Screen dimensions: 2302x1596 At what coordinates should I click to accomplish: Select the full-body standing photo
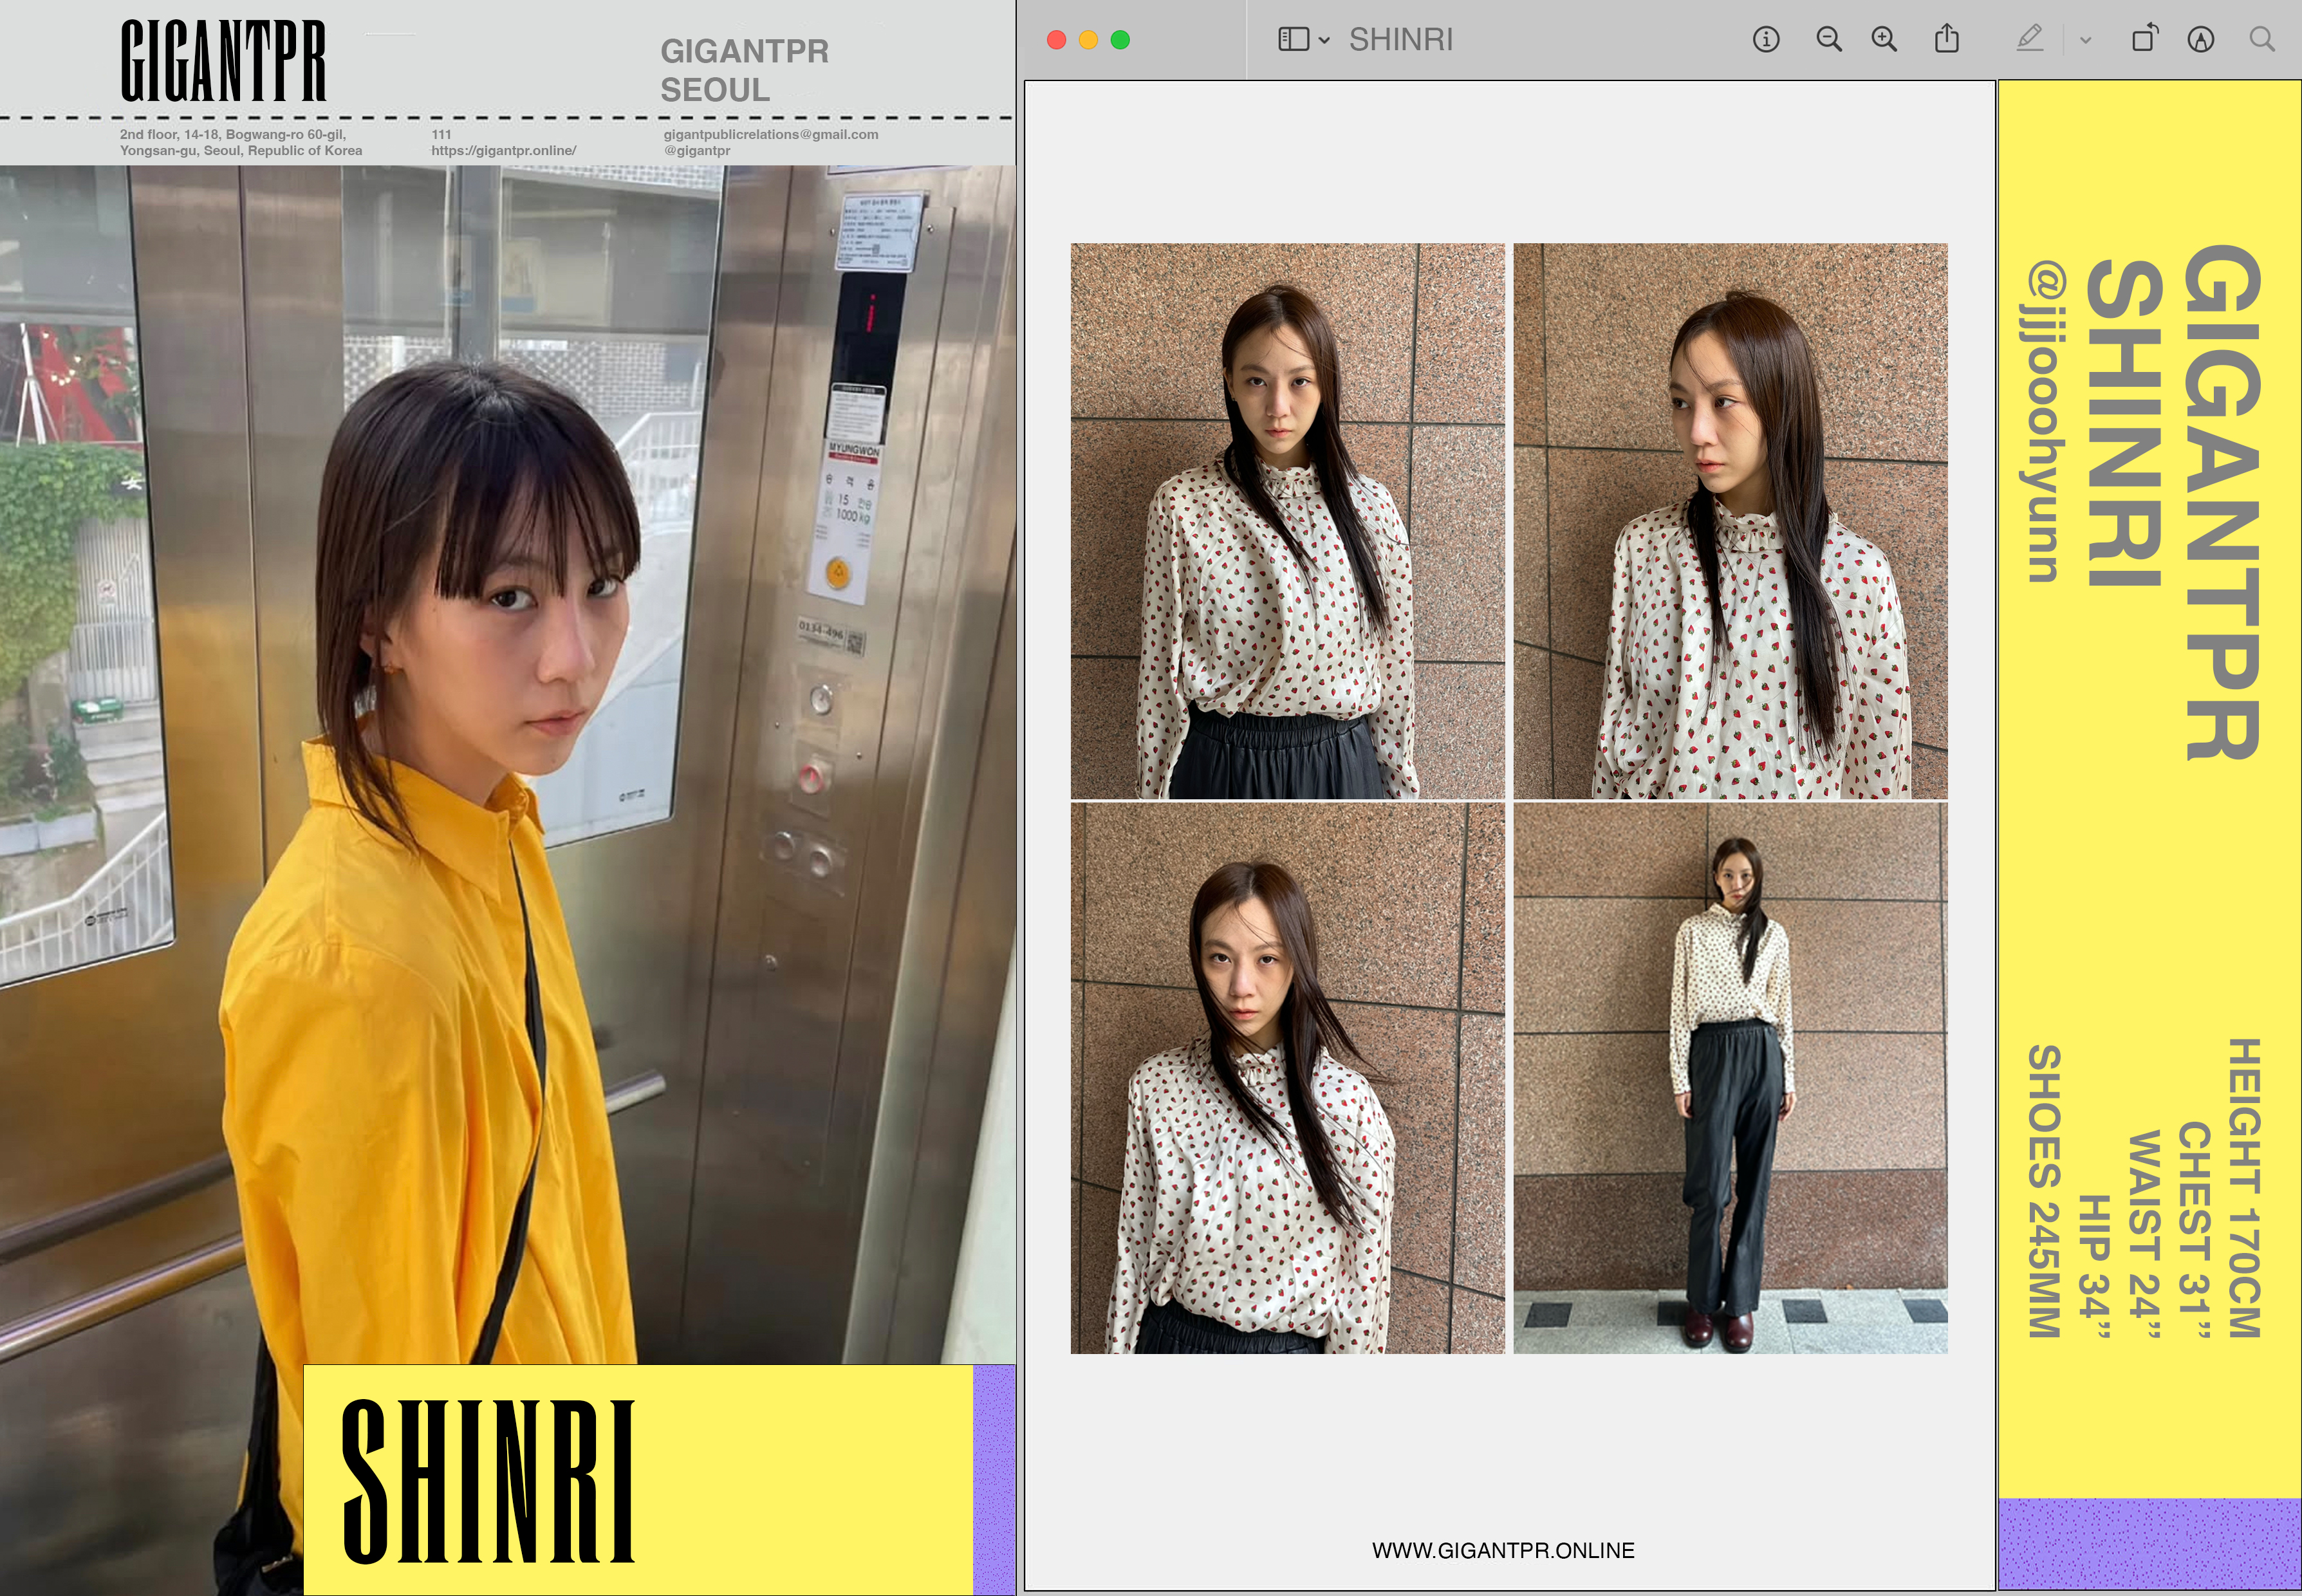point(1730,1078)
